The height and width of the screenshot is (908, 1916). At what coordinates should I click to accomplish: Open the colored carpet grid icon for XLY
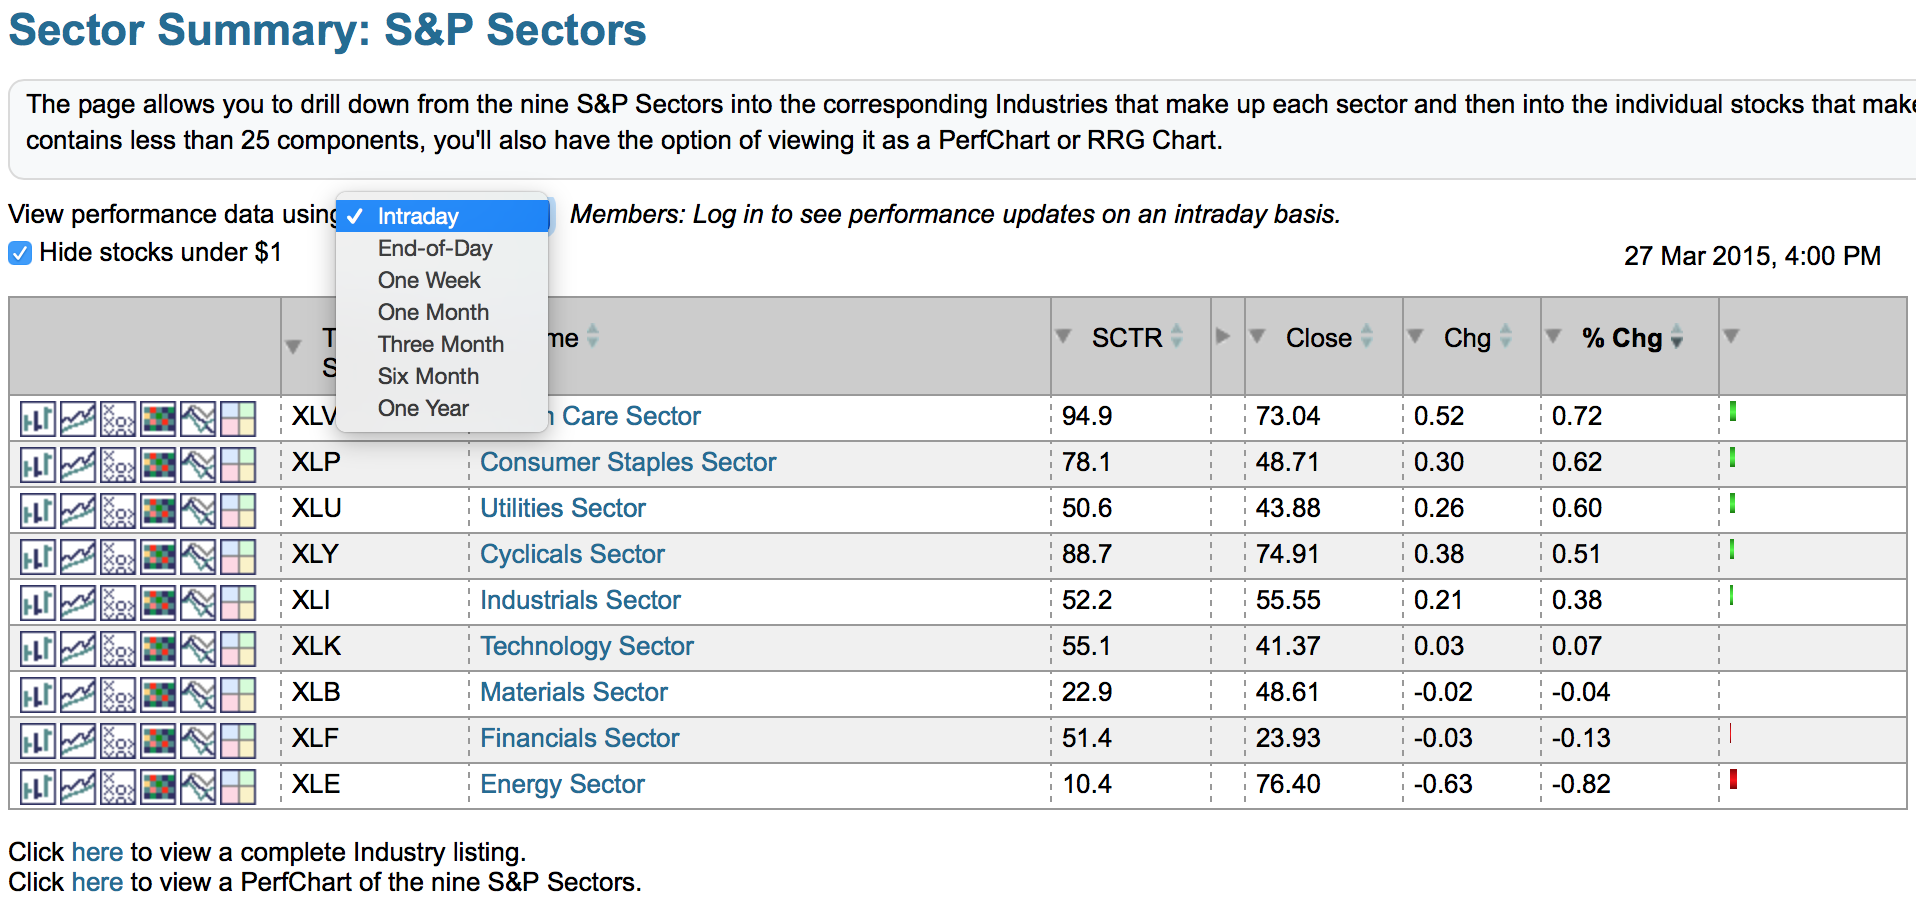click(x=158, y=557)
